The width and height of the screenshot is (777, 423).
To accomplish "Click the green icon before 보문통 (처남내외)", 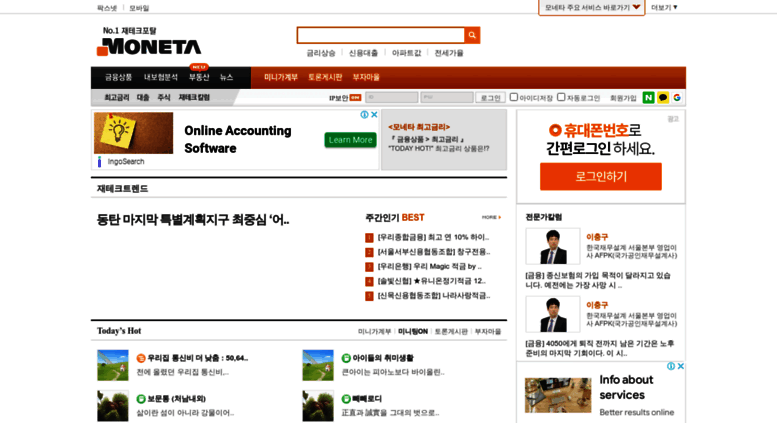I will click(141, 399).
